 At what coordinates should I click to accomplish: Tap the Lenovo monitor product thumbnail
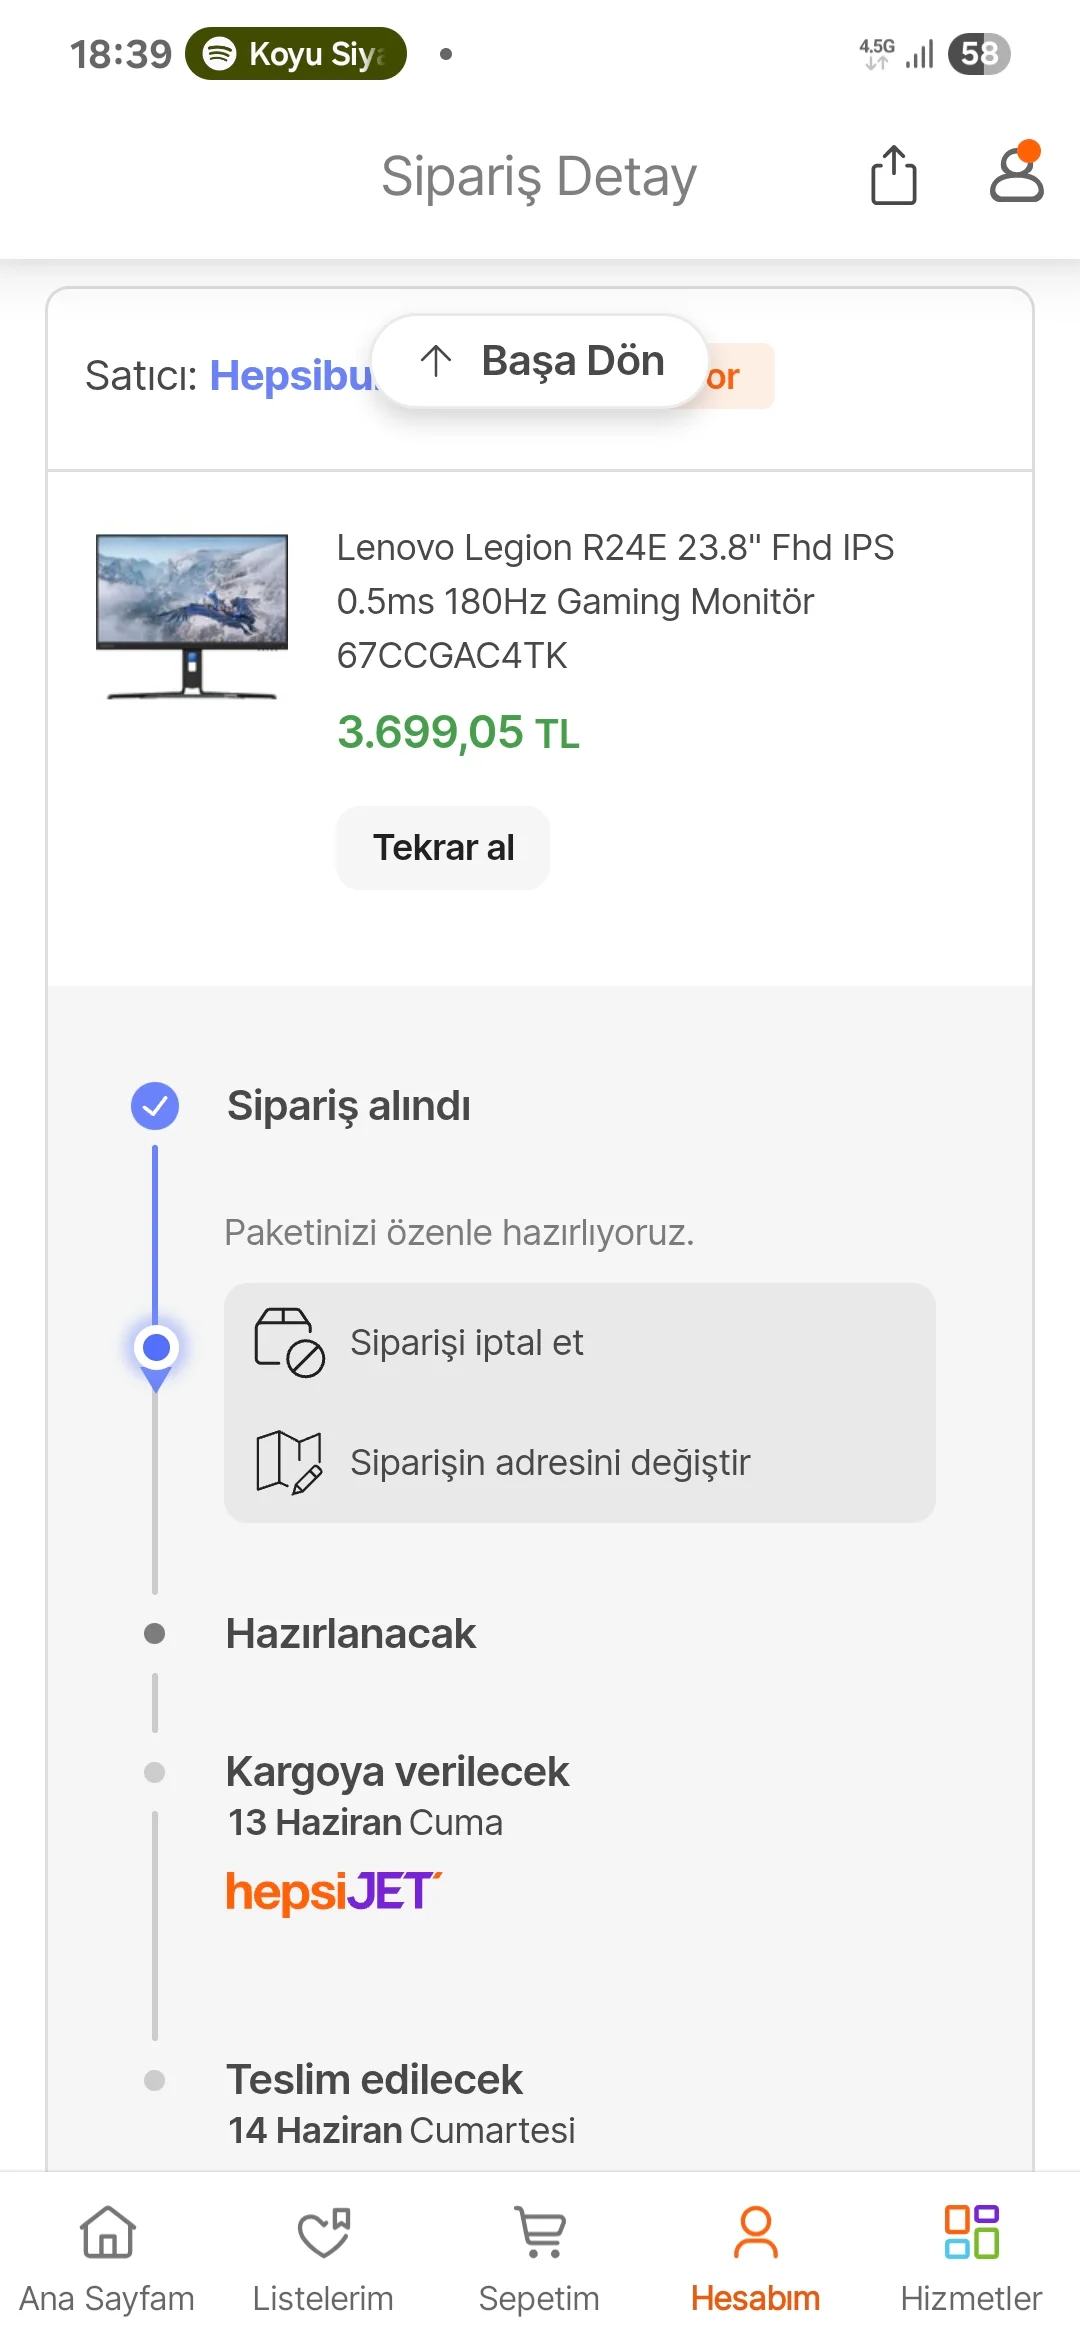click(x=192, y=615)
